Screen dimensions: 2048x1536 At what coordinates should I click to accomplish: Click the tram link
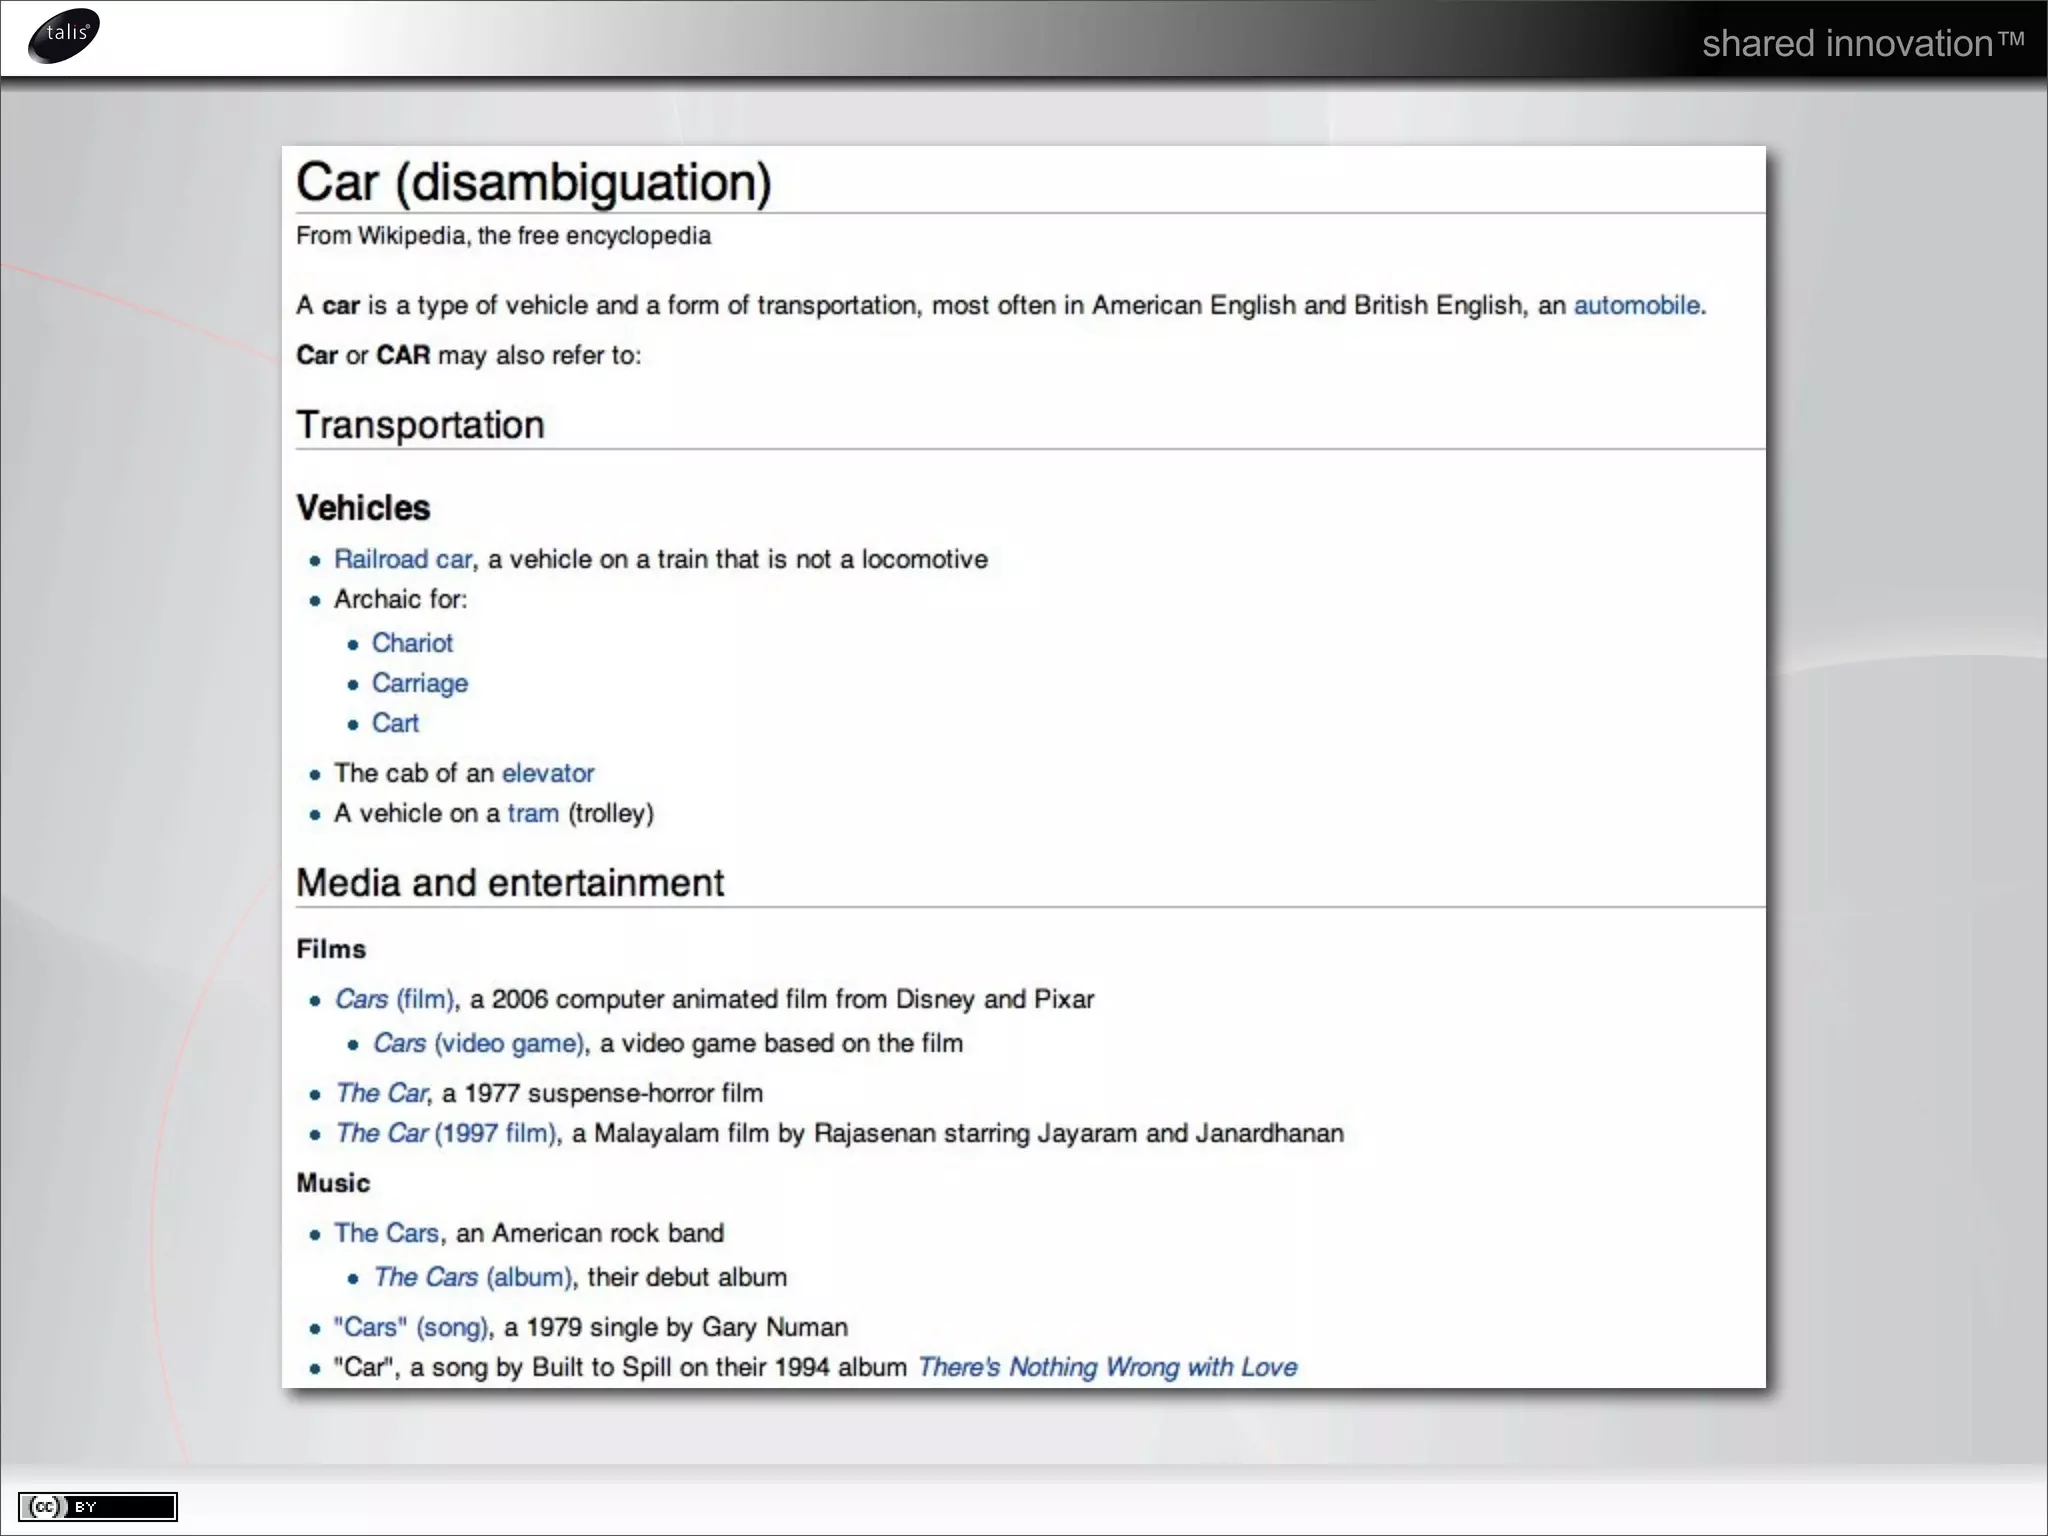click(x=533, y=813)
